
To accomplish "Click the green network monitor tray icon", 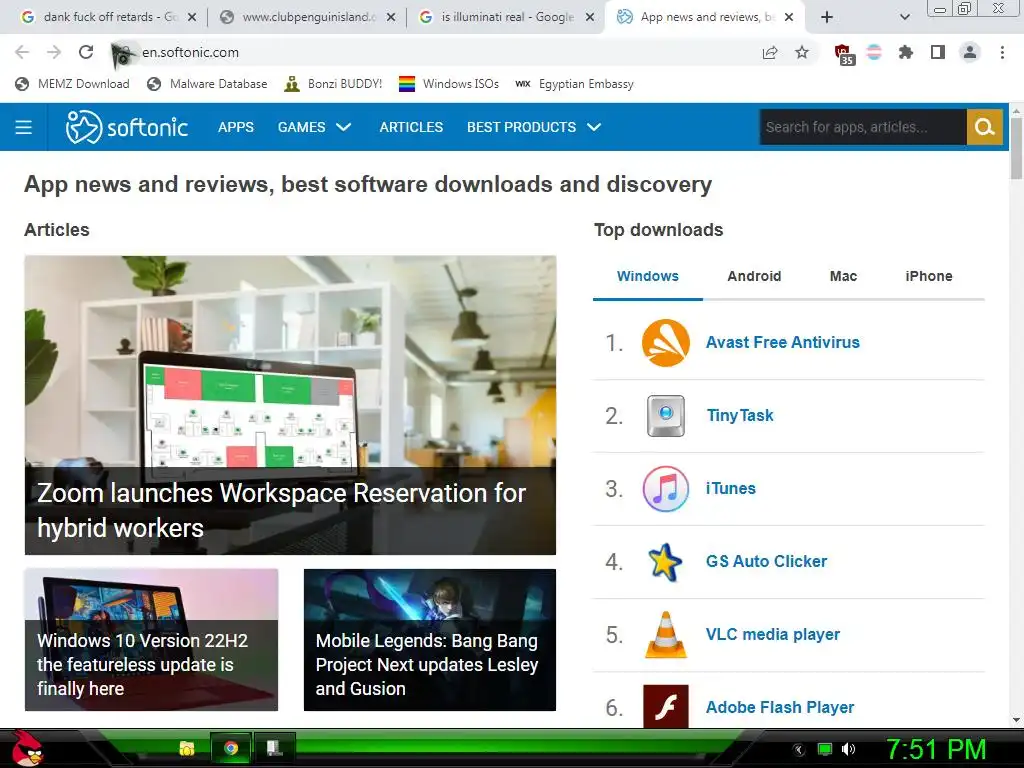I will (825, 749).
